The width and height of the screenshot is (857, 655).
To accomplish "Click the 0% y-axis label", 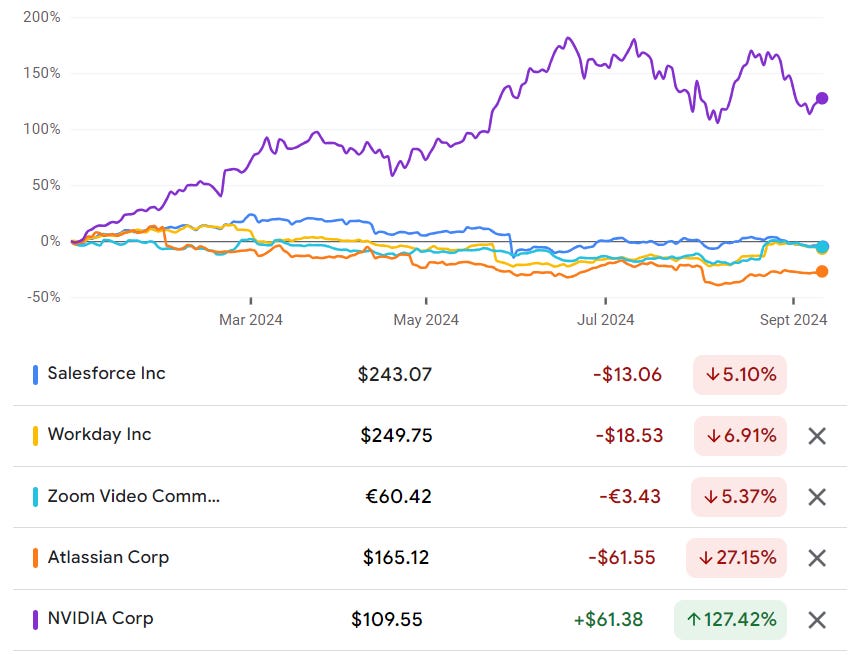I will tap(50, 241).
